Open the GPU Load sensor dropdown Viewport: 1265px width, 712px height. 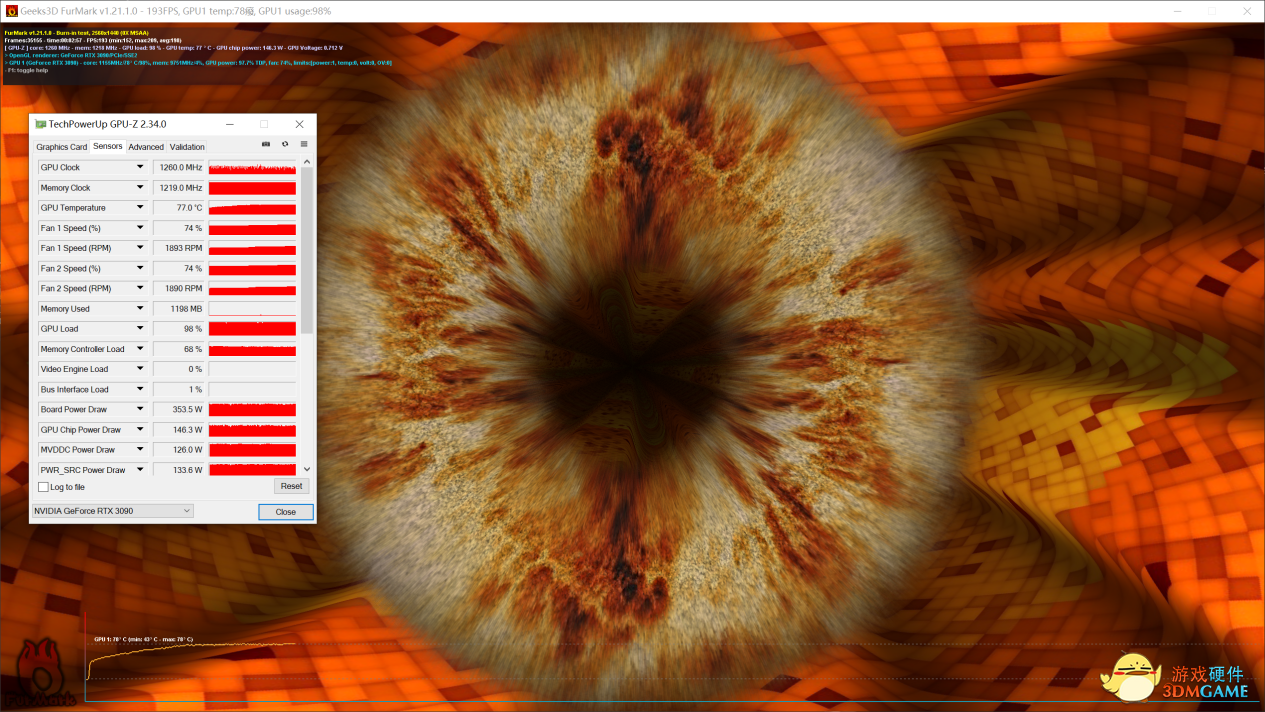[140, 329]
